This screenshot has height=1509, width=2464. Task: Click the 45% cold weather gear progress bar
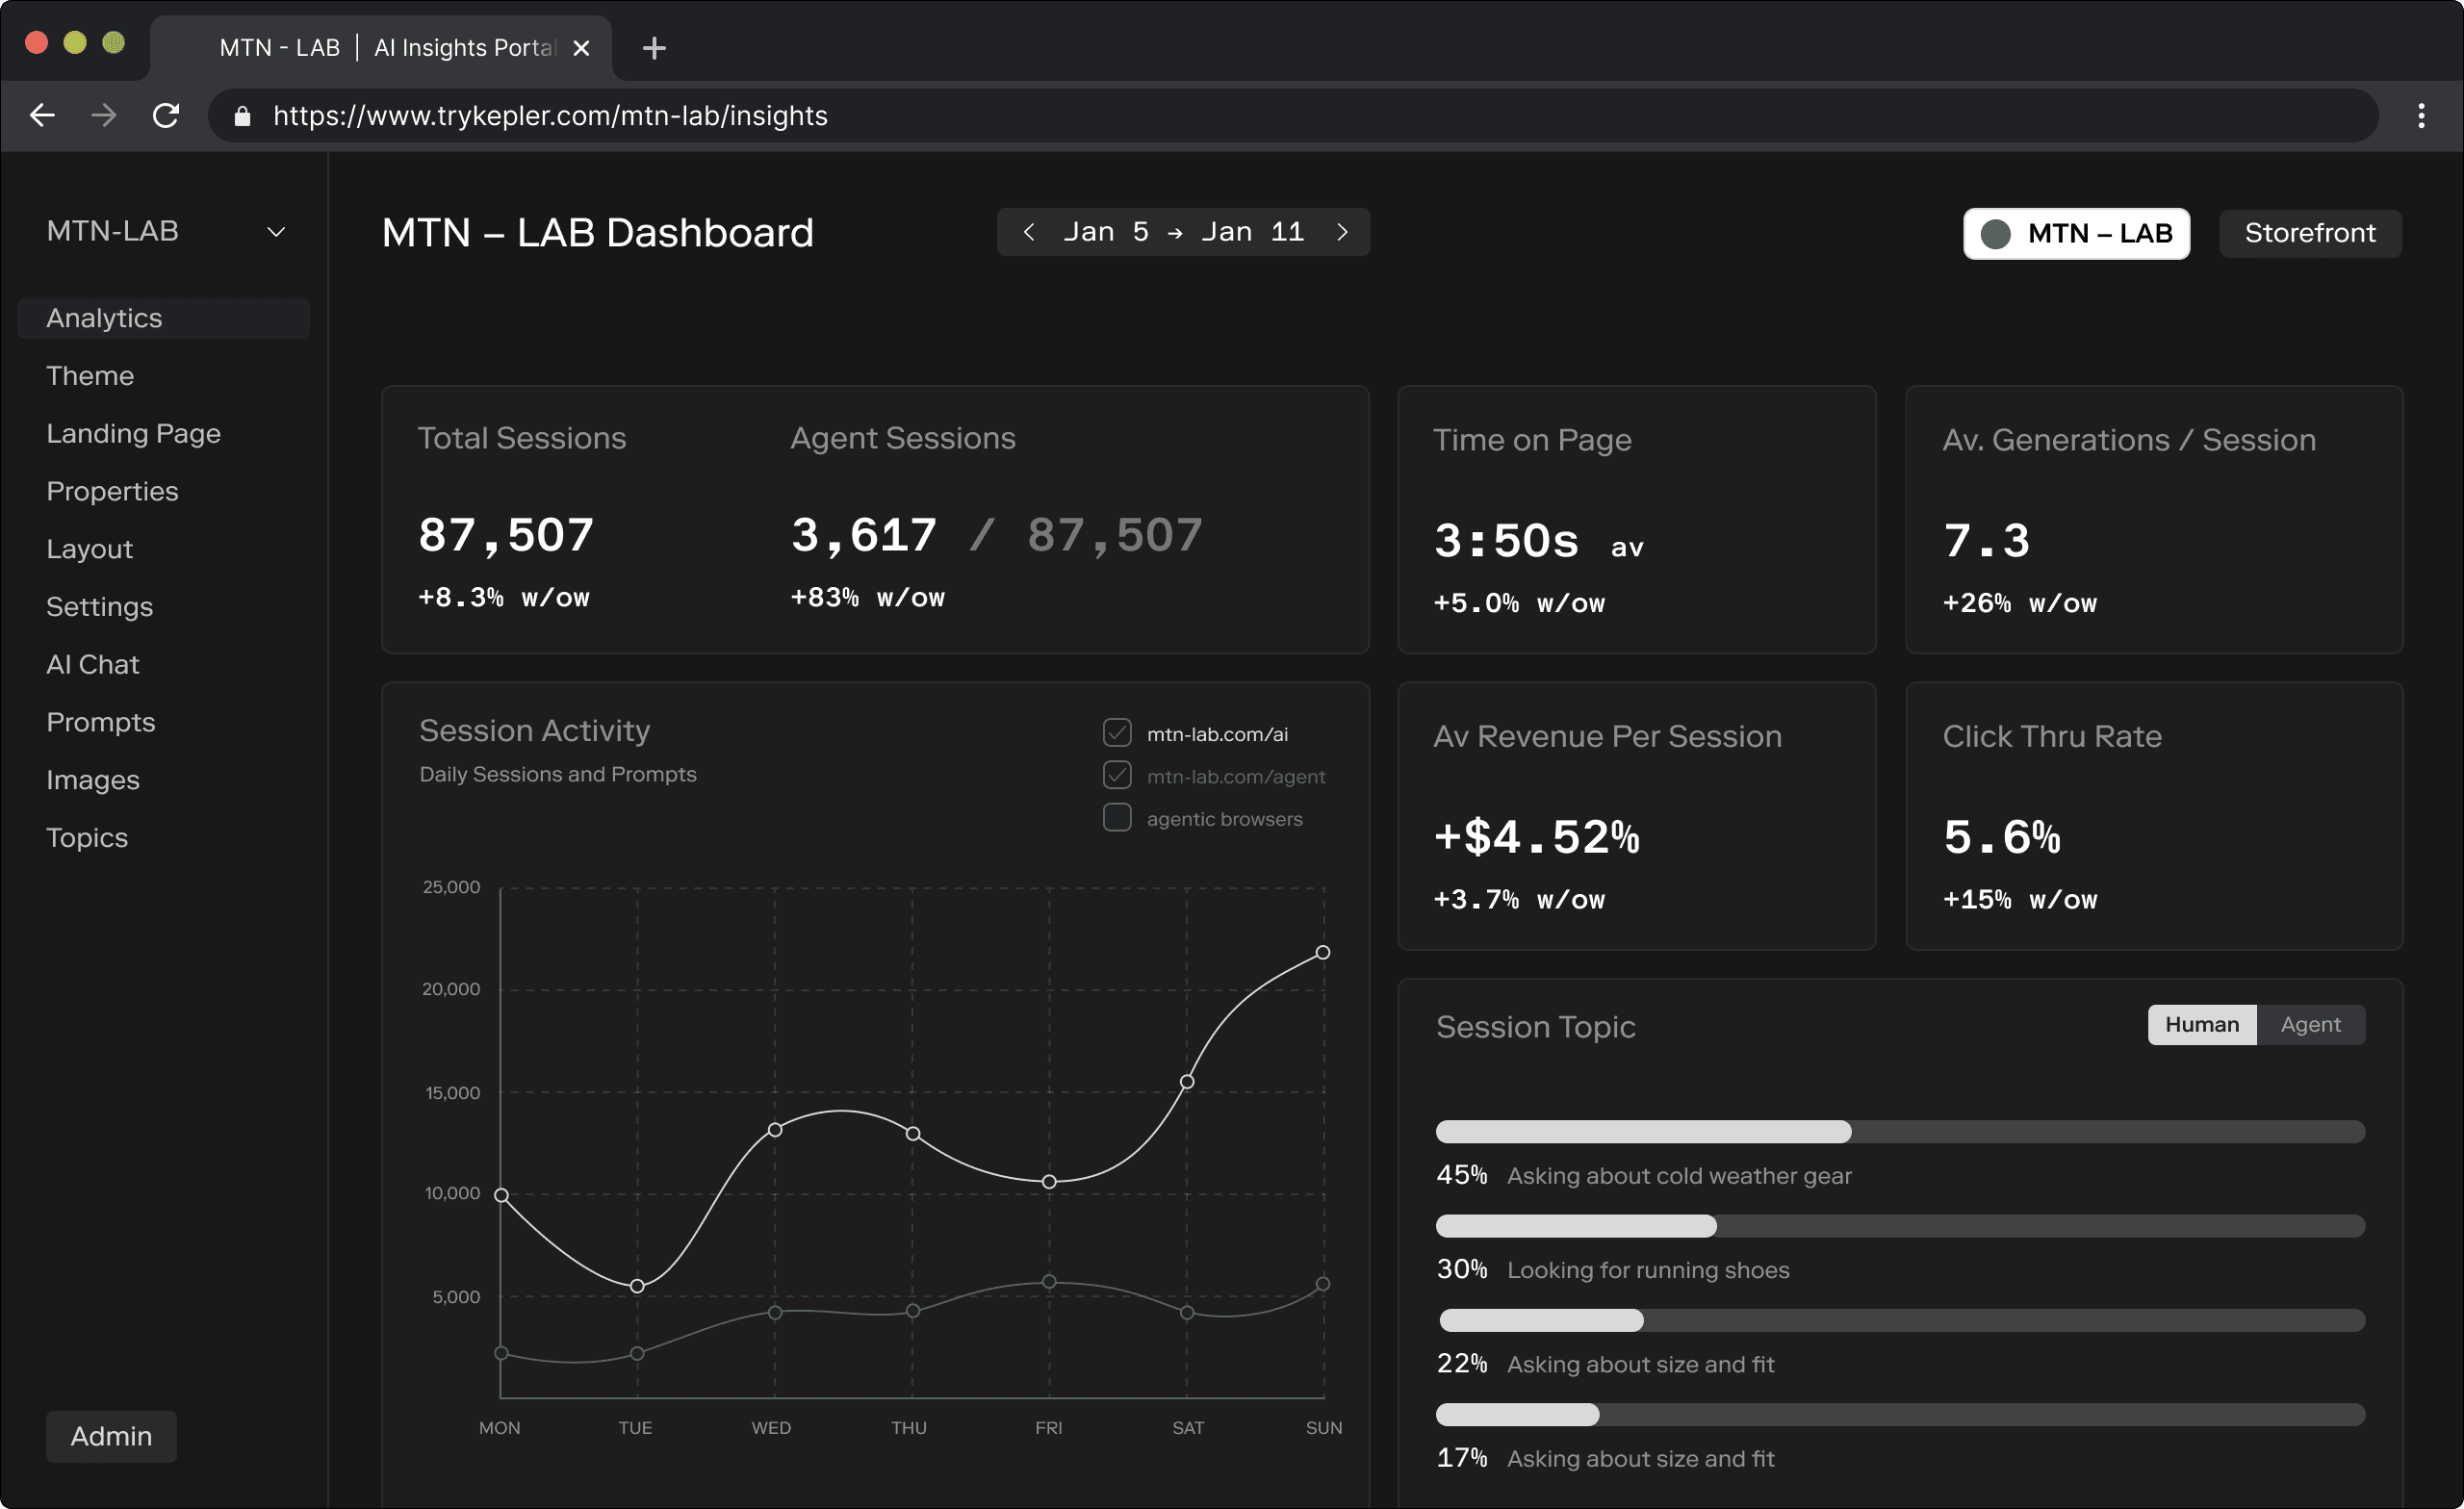(x=1900, y=1132)
